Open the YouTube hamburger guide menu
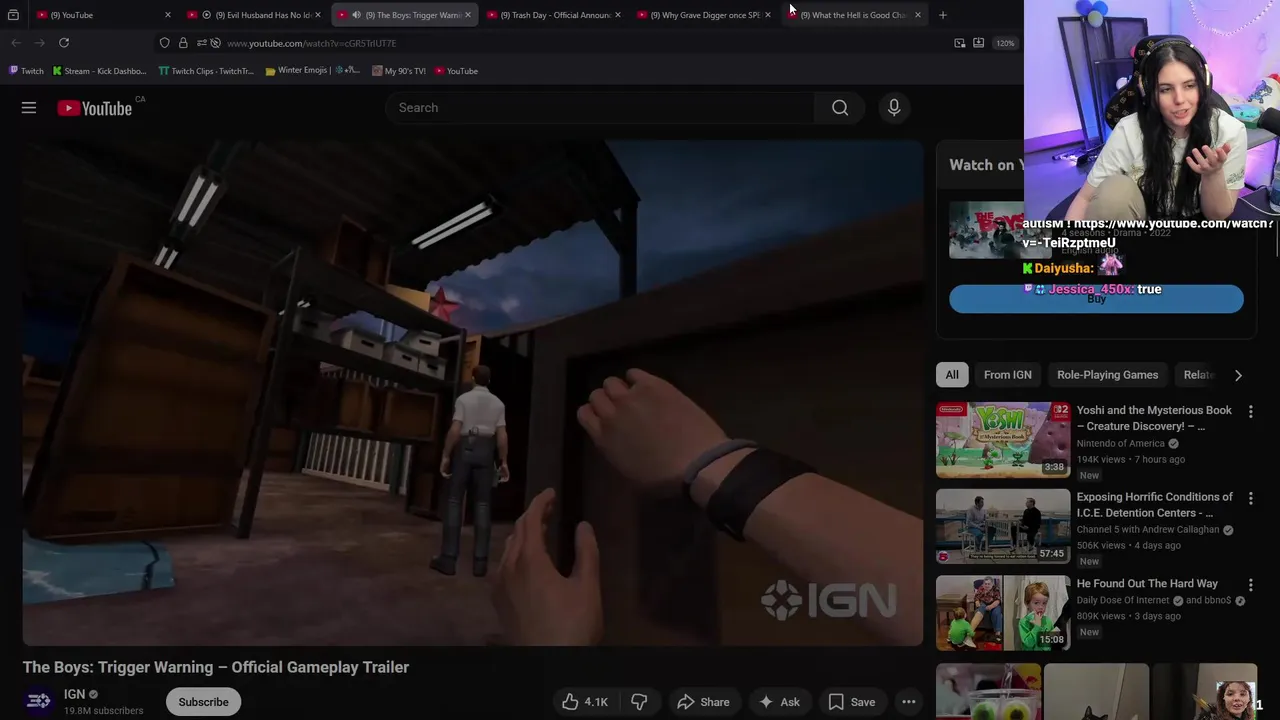Screen dimensions: 1280x720 tap(29, 108)
